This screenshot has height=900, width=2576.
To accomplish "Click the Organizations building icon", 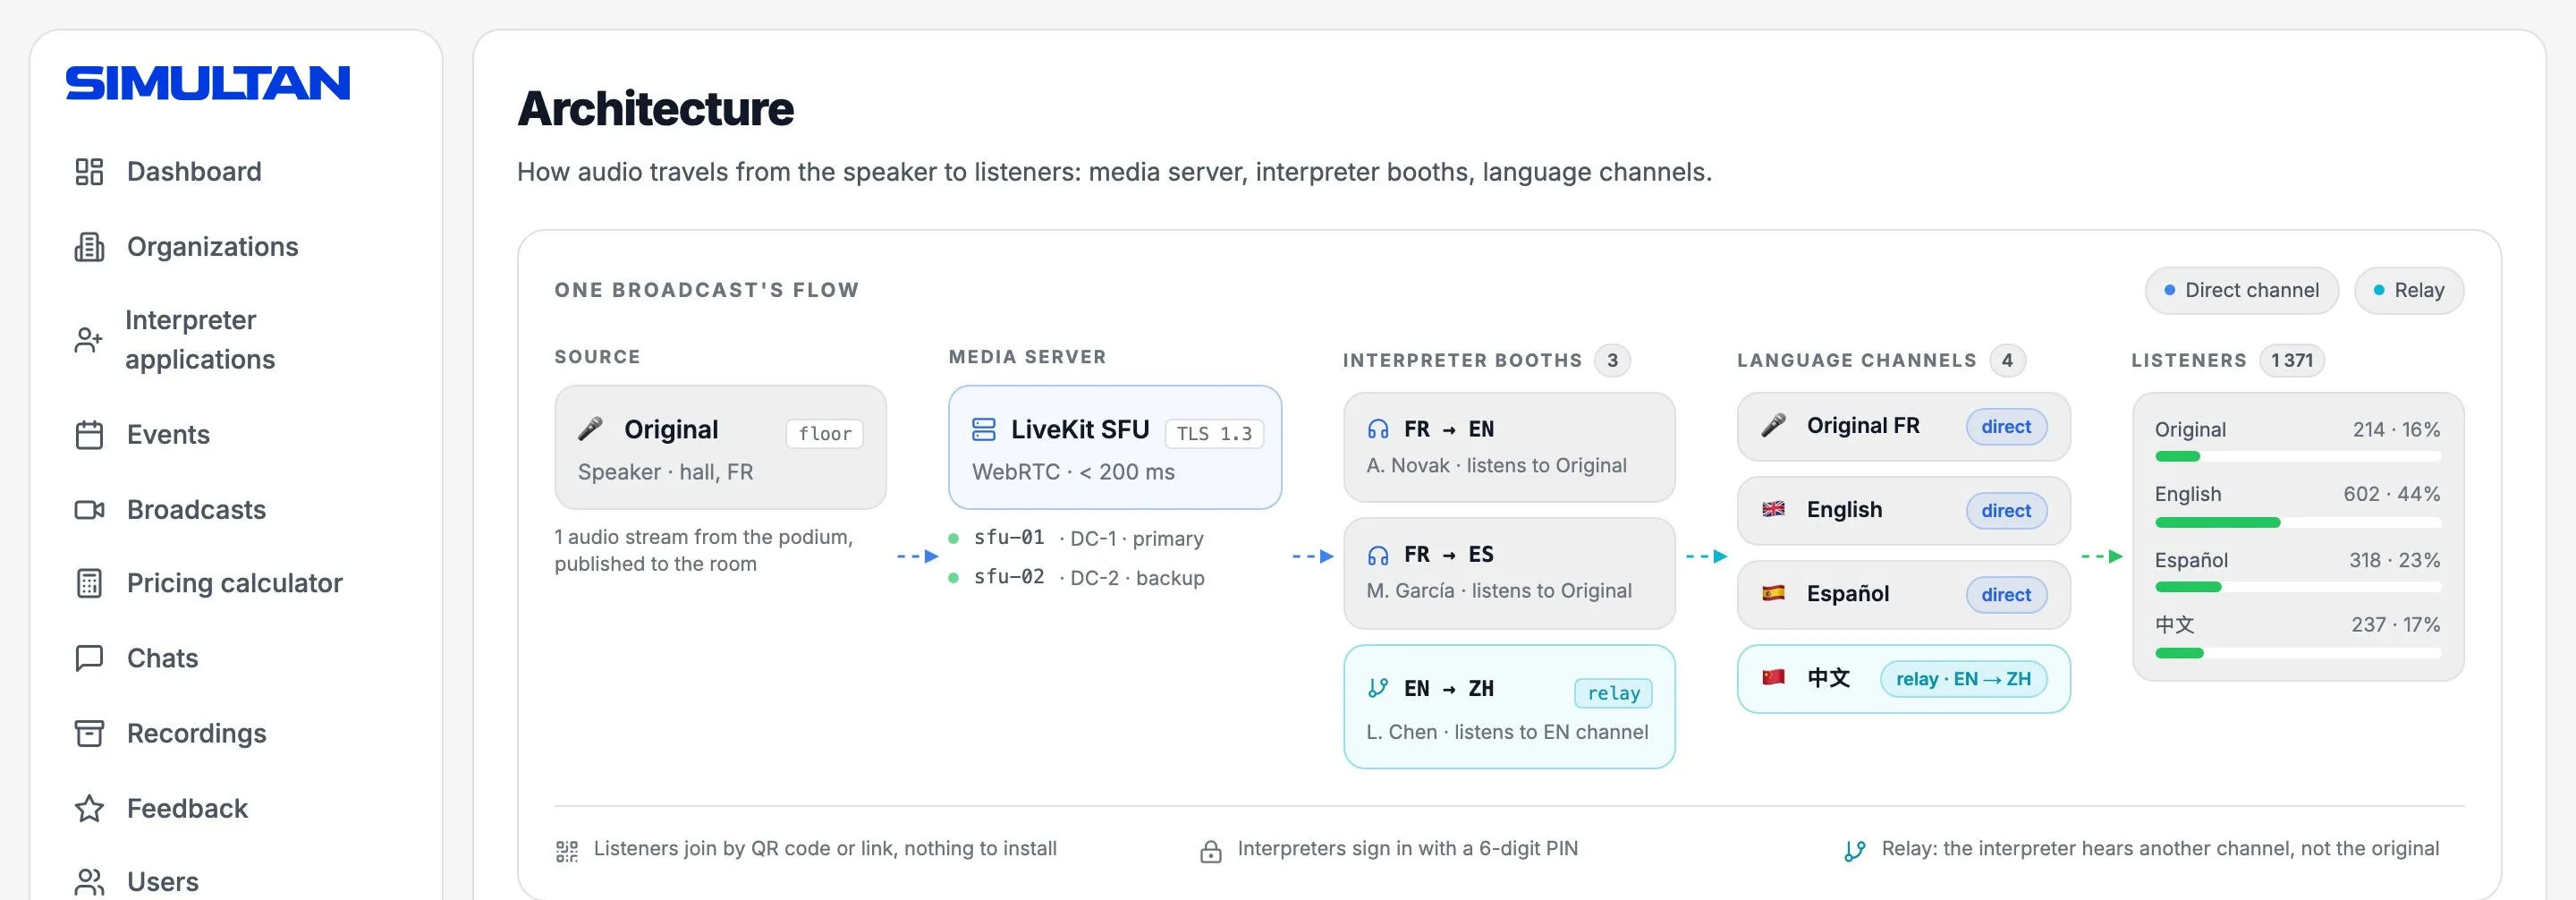I will click(x=89, y=247).
